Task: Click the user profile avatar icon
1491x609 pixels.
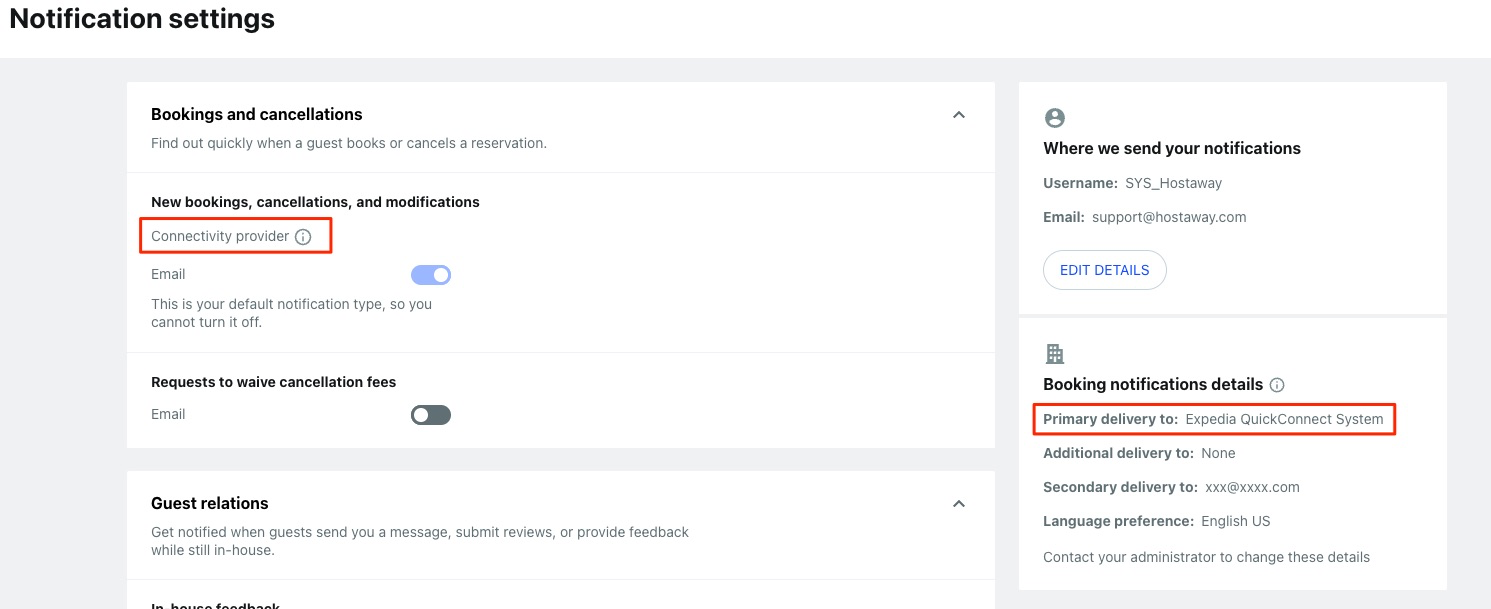Action: 1054,118
